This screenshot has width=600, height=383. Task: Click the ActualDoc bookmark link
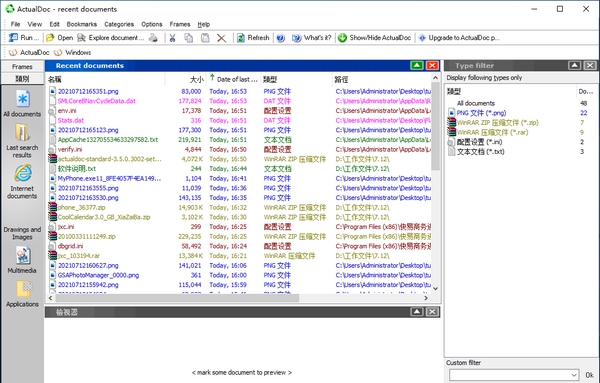coord(29,52)
